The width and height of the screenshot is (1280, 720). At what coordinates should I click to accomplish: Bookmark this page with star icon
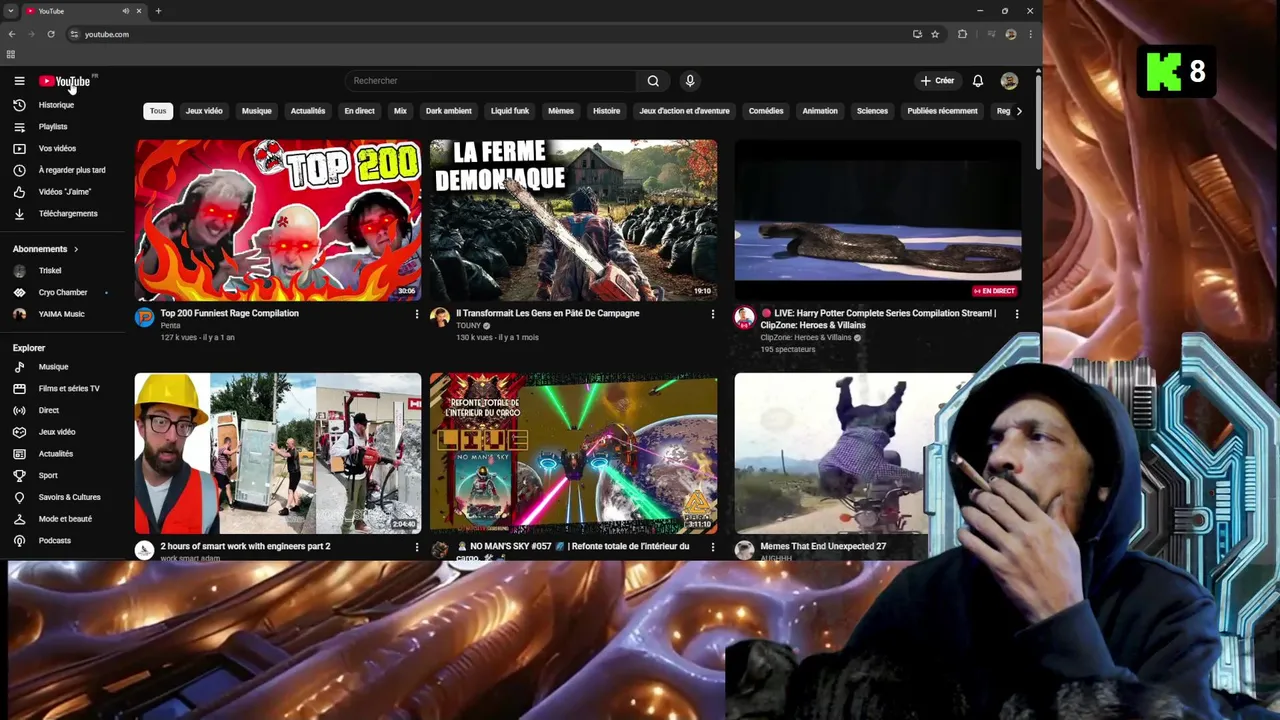[935, 34]
